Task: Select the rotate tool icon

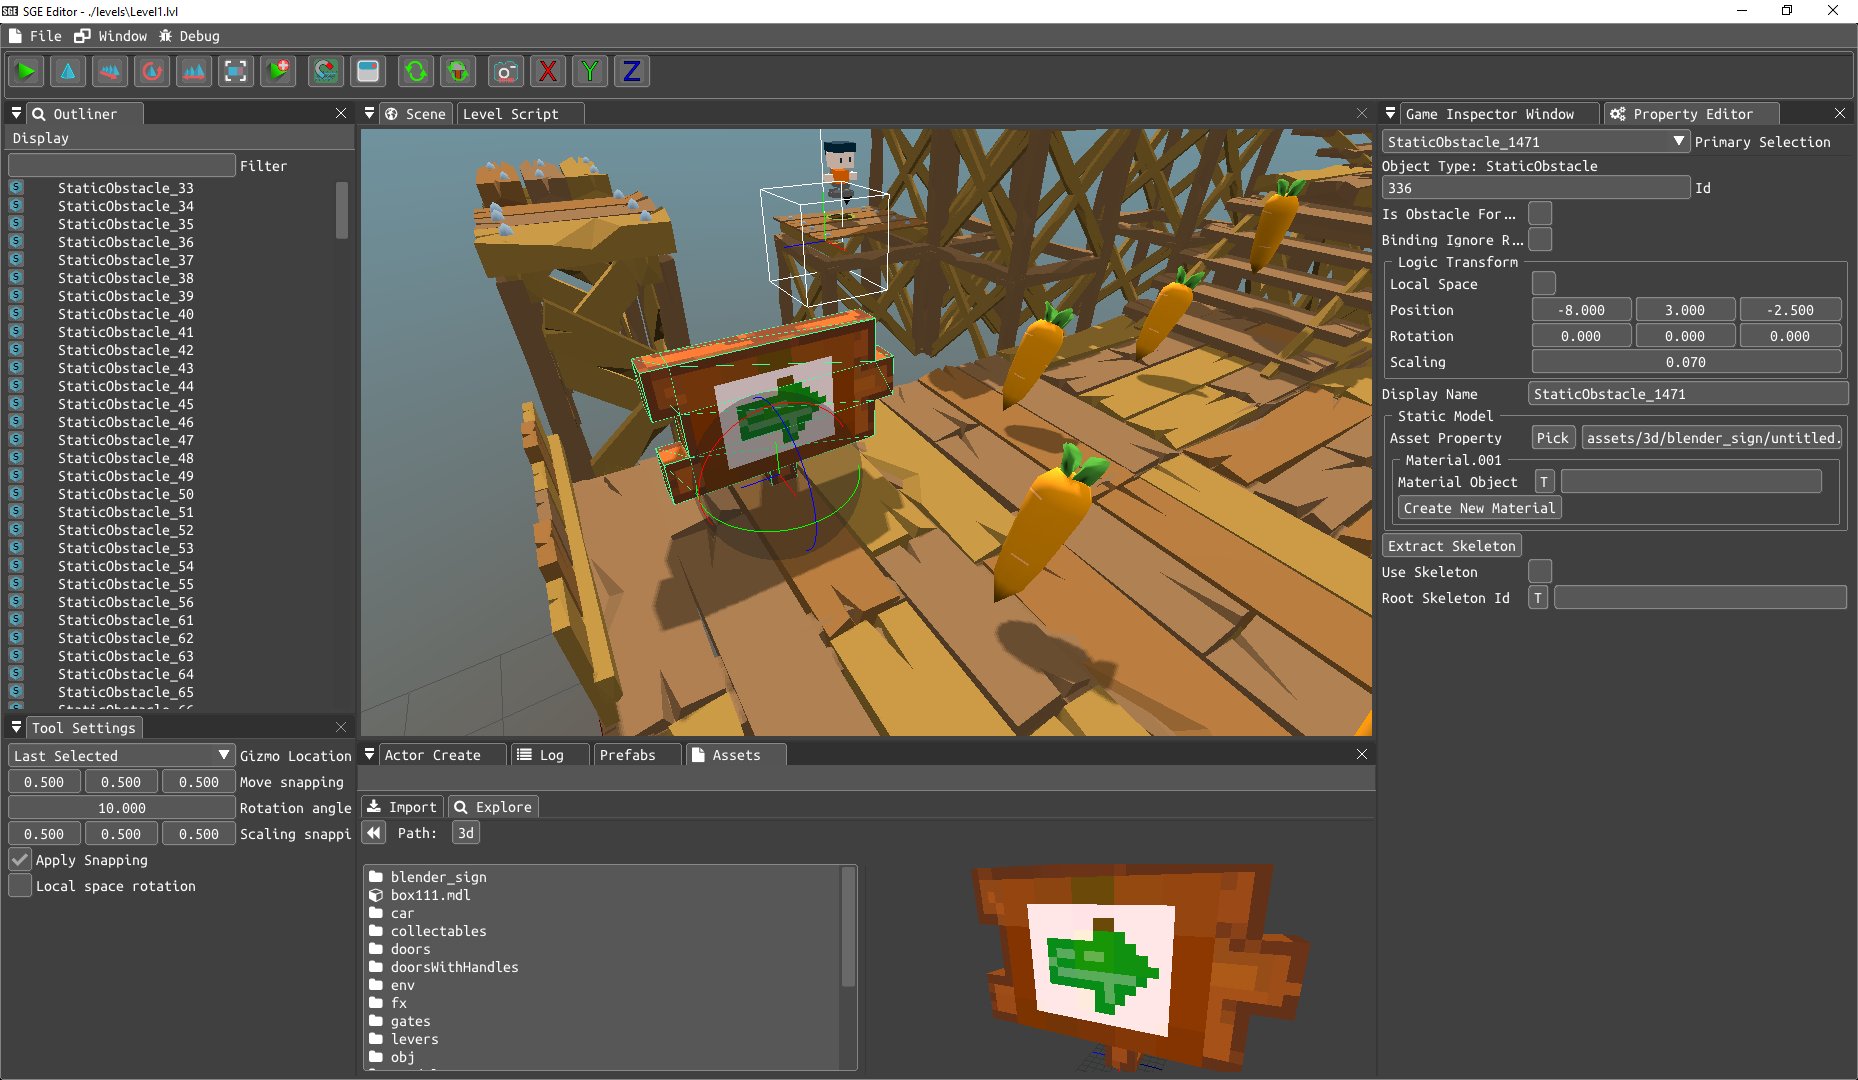Action: pos(152,71)
